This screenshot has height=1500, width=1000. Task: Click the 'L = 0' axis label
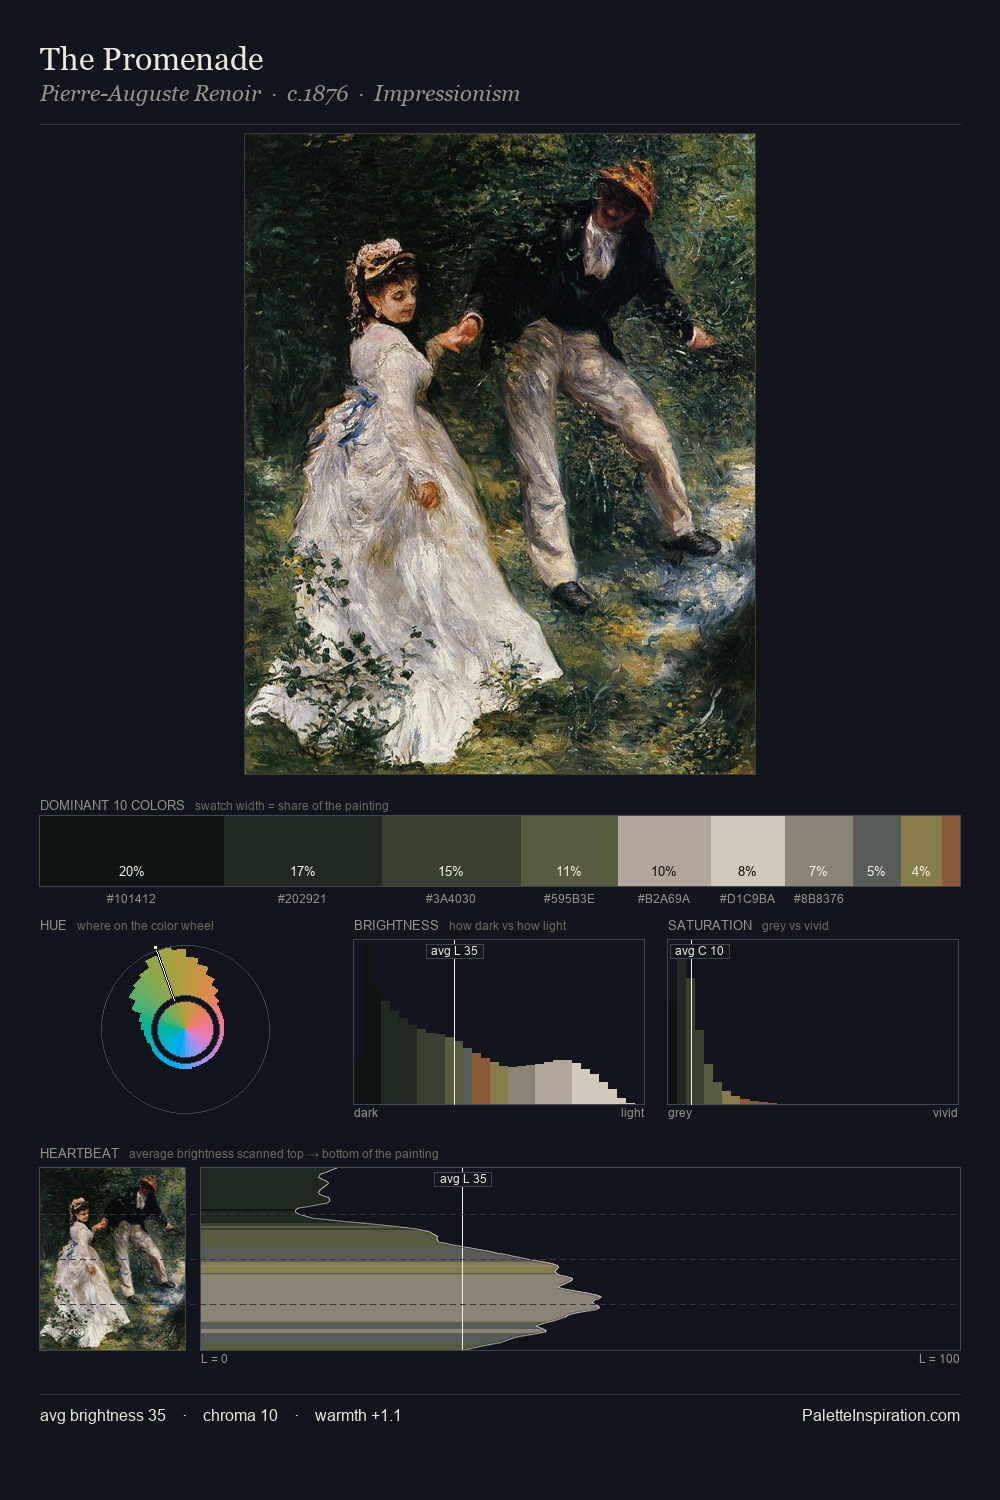pos(214,1359)
